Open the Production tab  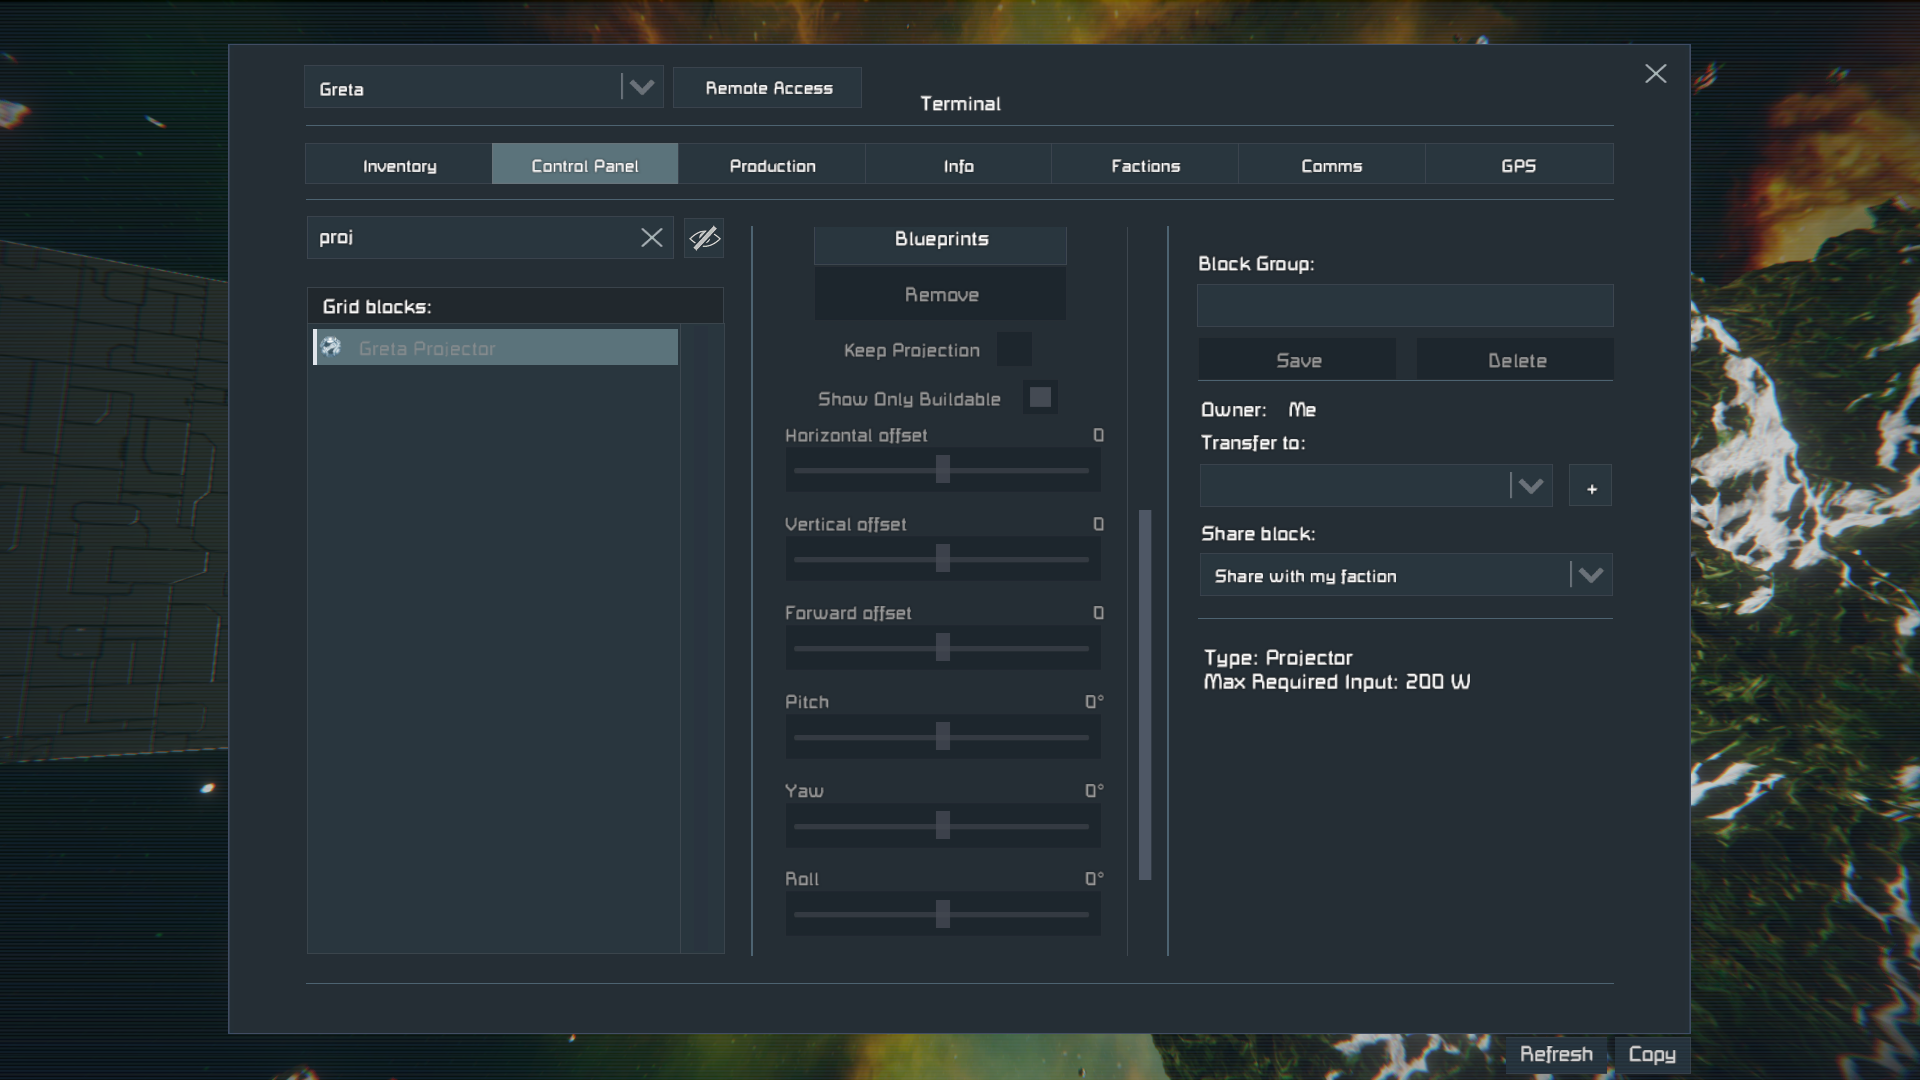[772, 165]
